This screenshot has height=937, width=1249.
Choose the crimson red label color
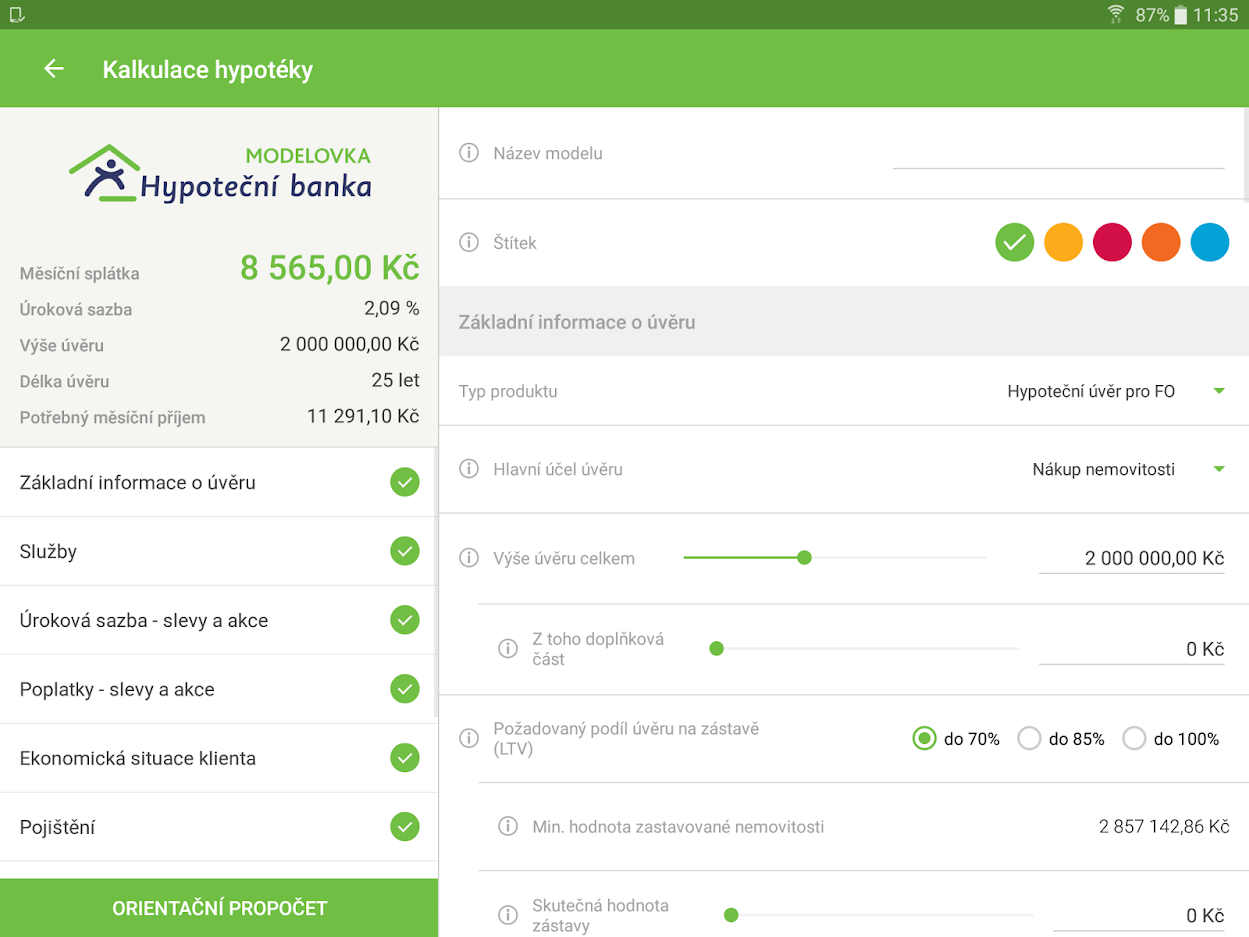pos(1112,242)
